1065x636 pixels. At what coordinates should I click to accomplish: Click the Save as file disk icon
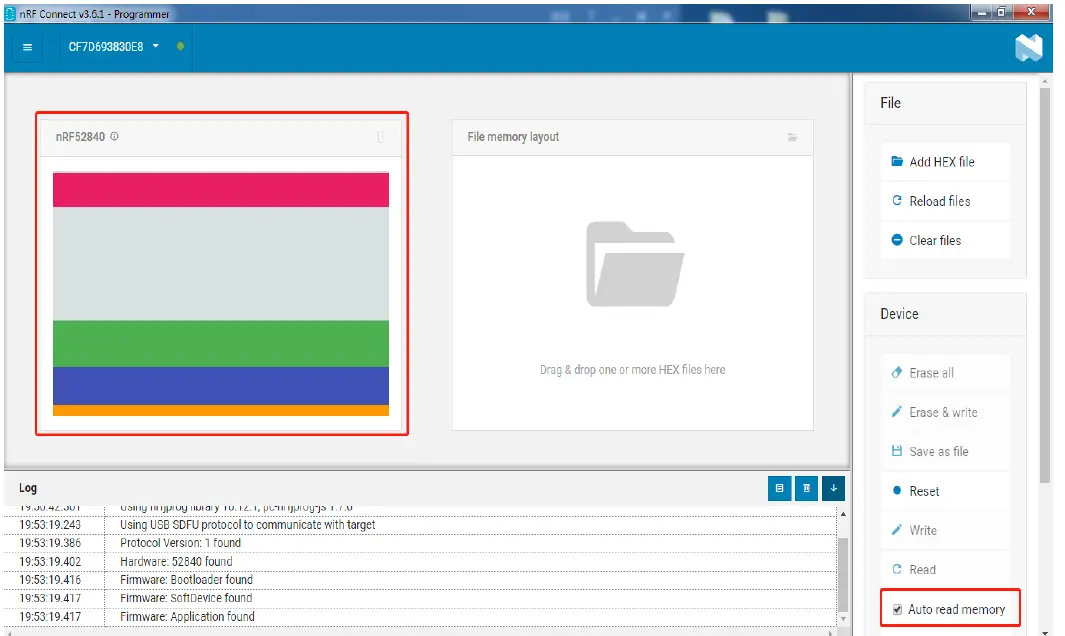point(897,451)
